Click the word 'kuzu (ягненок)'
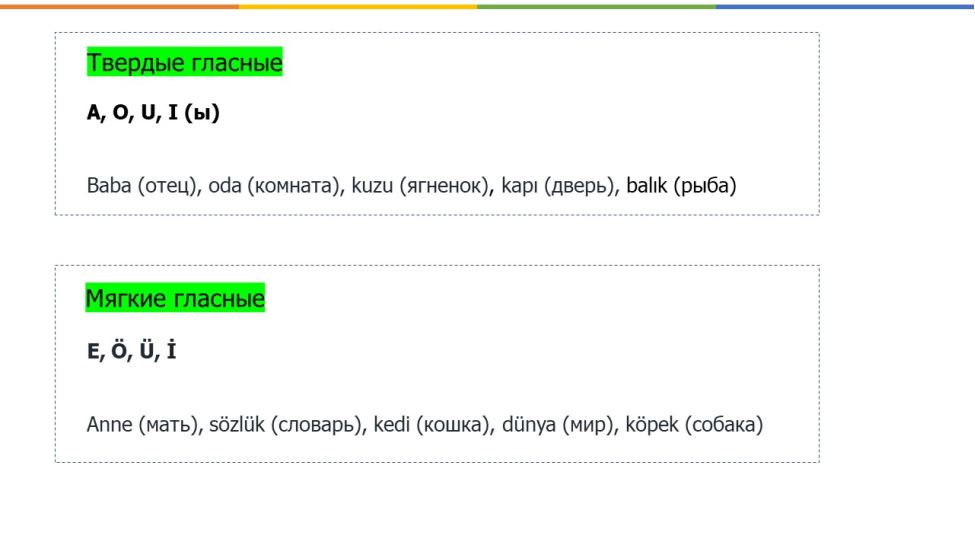This screenshot has width=975, height=549. [420, 185]
